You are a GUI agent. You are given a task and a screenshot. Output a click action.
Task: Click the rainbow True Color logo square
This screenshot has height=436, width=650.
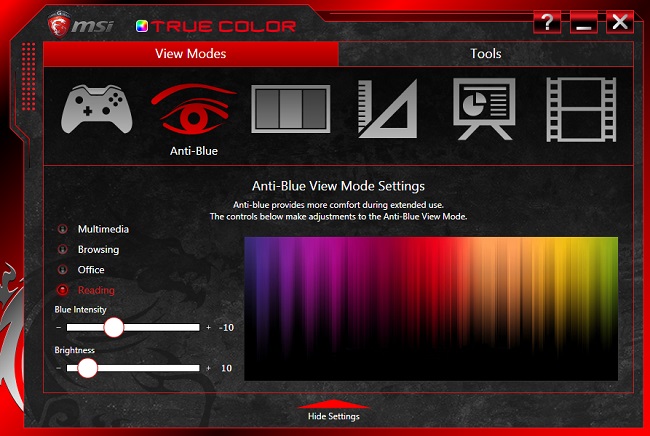[x=142, y=26]
